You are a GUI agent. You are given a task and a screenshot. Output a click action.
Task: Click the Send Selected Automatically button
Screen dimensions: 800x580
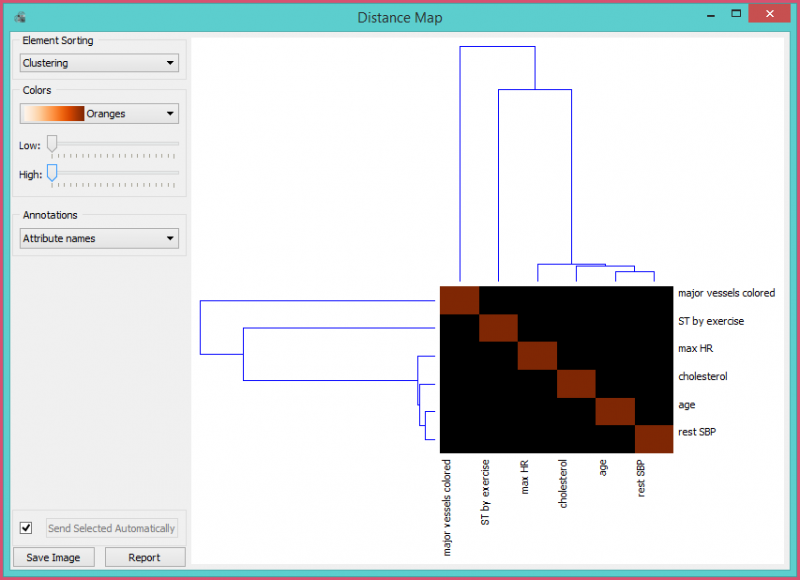pyautogui.click(x=111, y=528)
